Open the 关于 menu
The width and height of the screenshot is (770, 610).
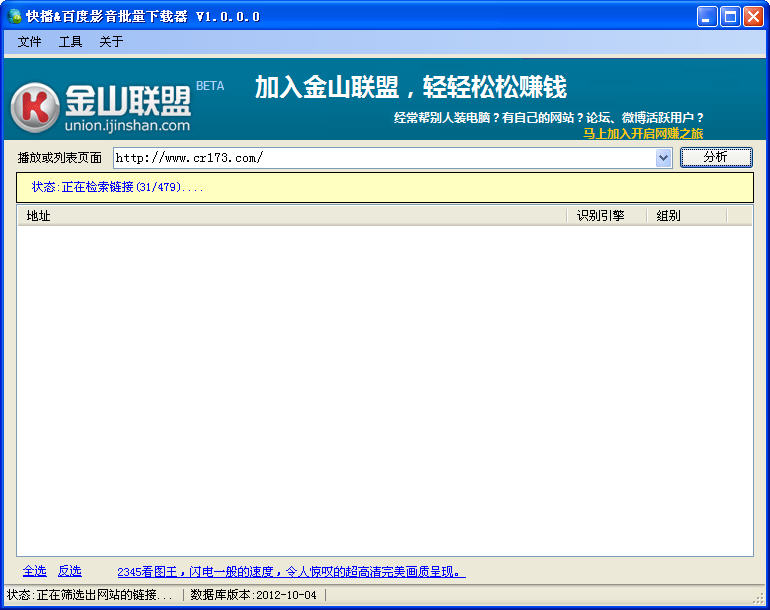click(111, 42)
